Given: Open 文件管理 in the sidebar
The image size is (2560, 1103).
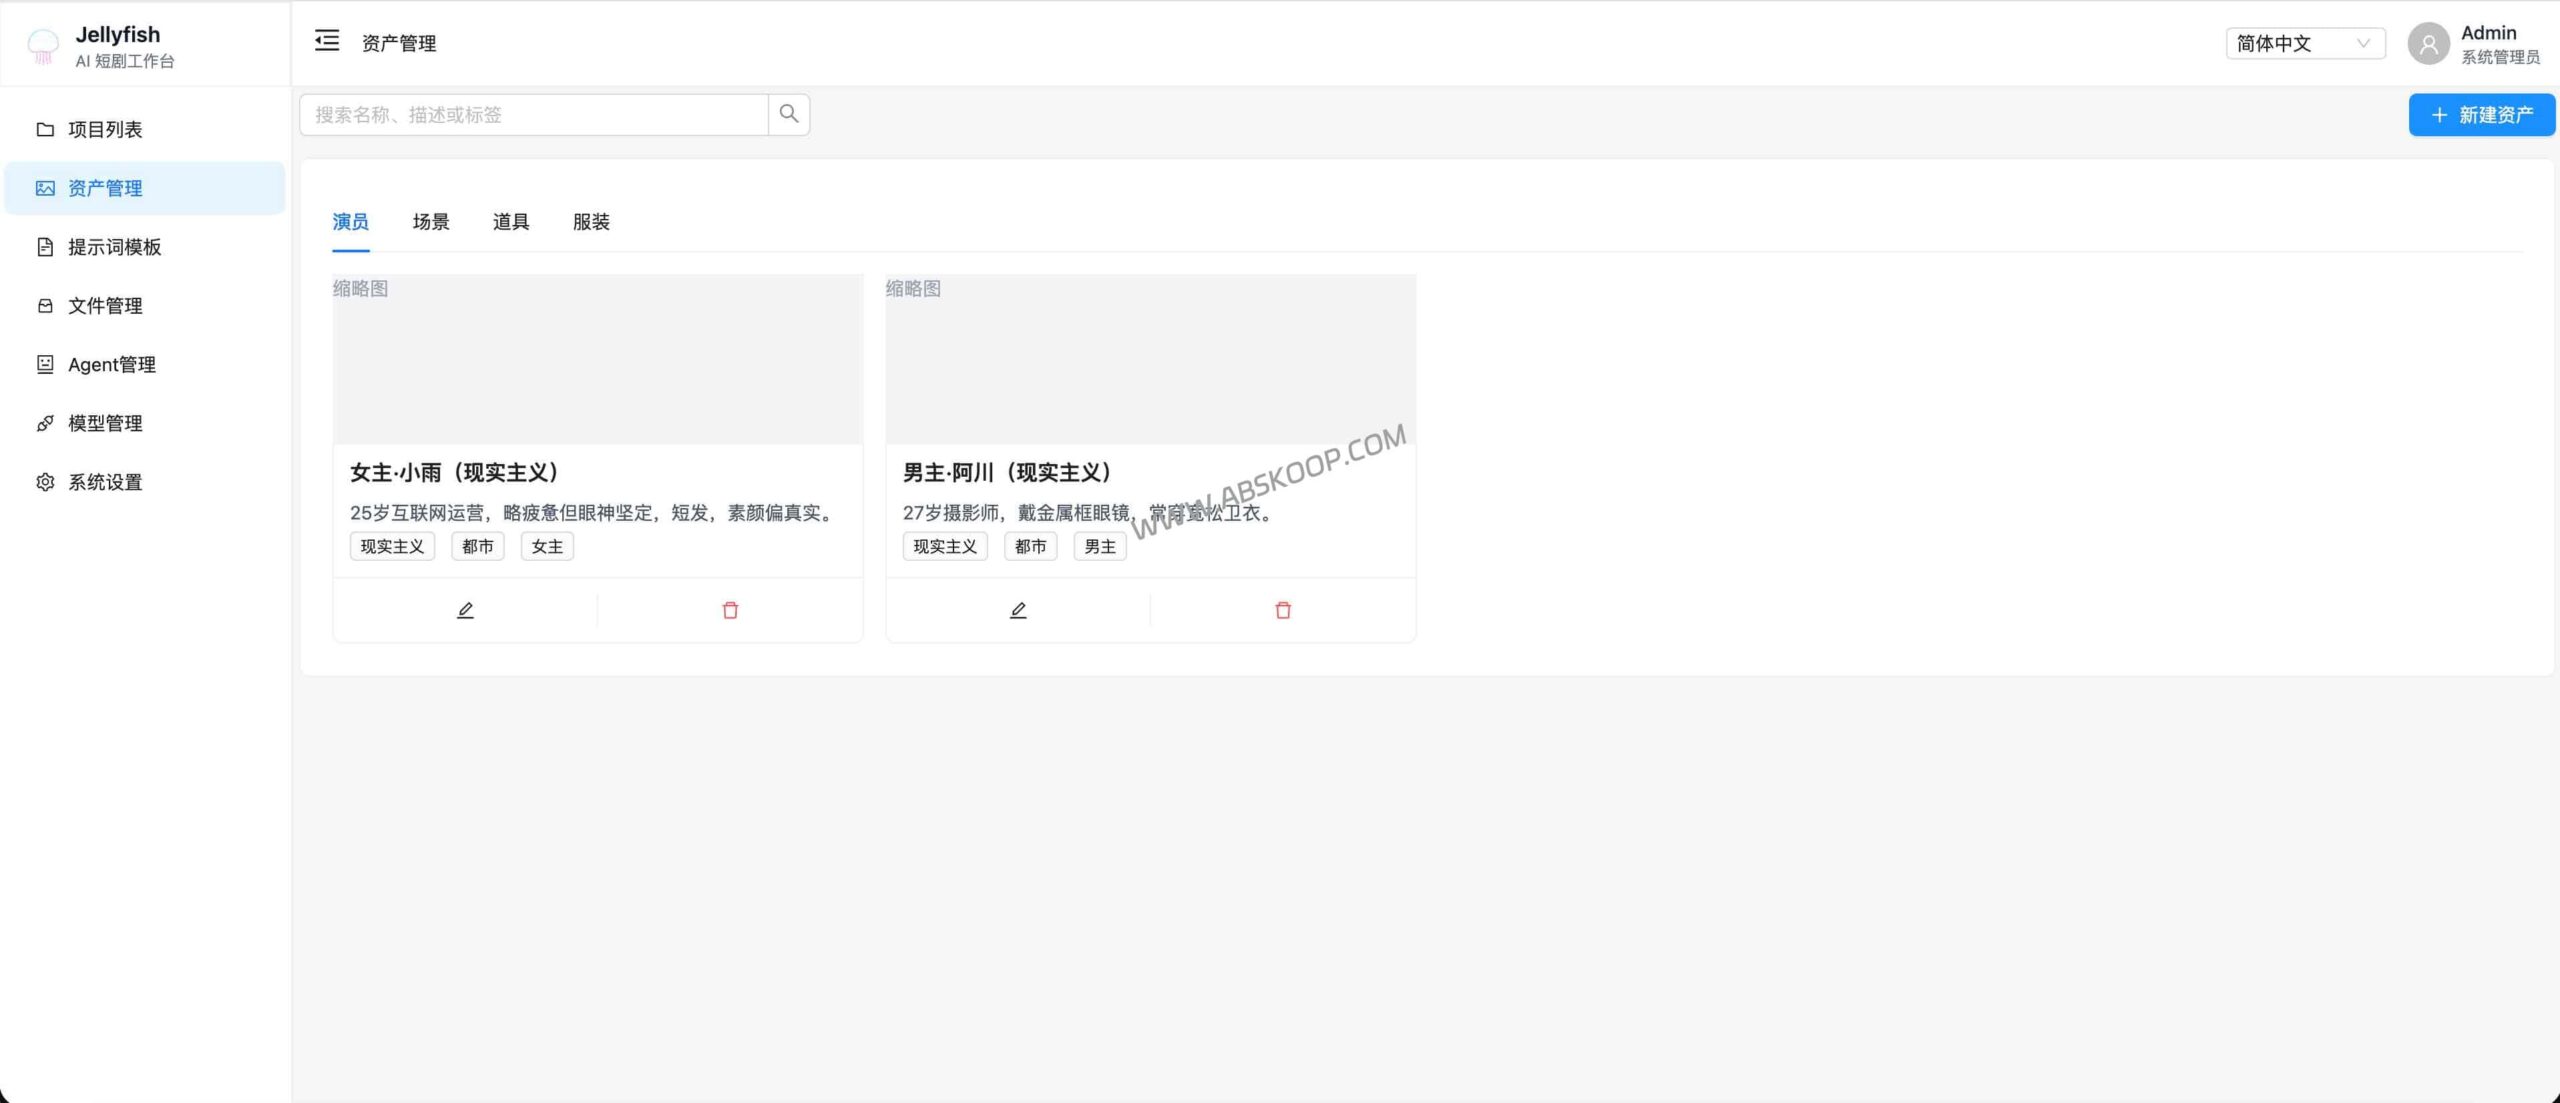Looking at the screenshot, I should click(x=105, y=305).
